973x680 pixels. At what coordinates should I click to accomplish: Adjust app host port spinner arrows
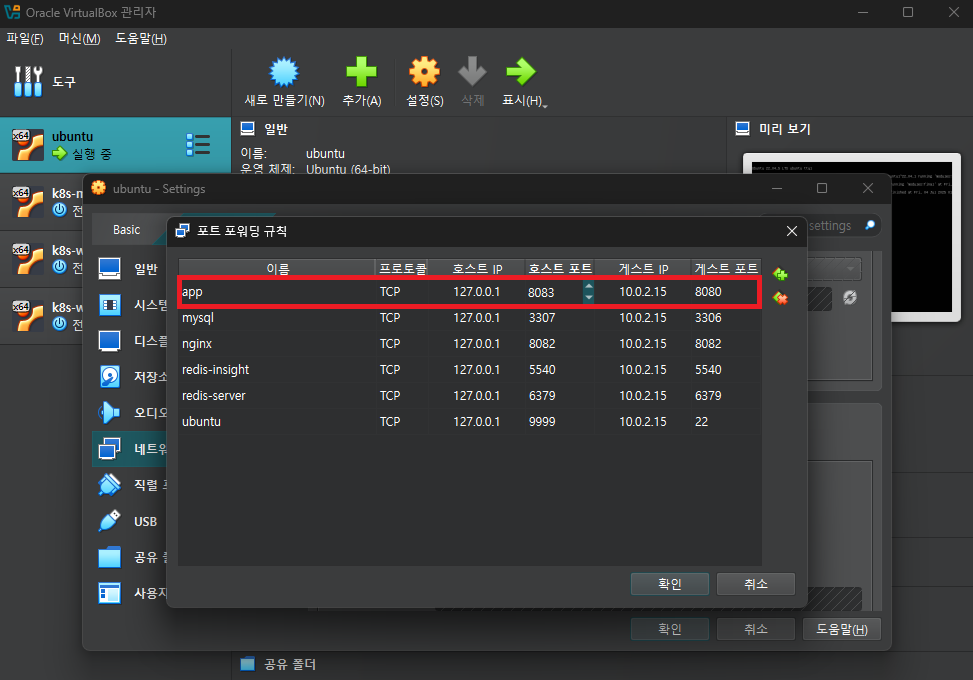[588, 292]
